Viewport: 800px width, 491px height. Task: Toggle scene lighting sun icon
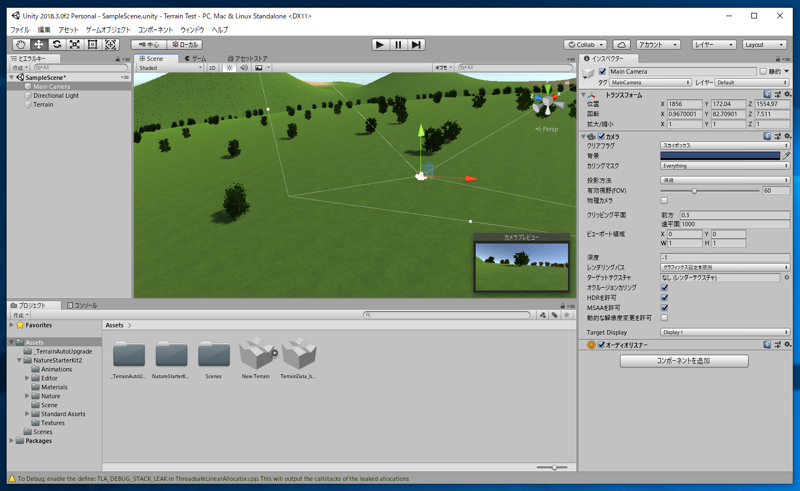229,67
